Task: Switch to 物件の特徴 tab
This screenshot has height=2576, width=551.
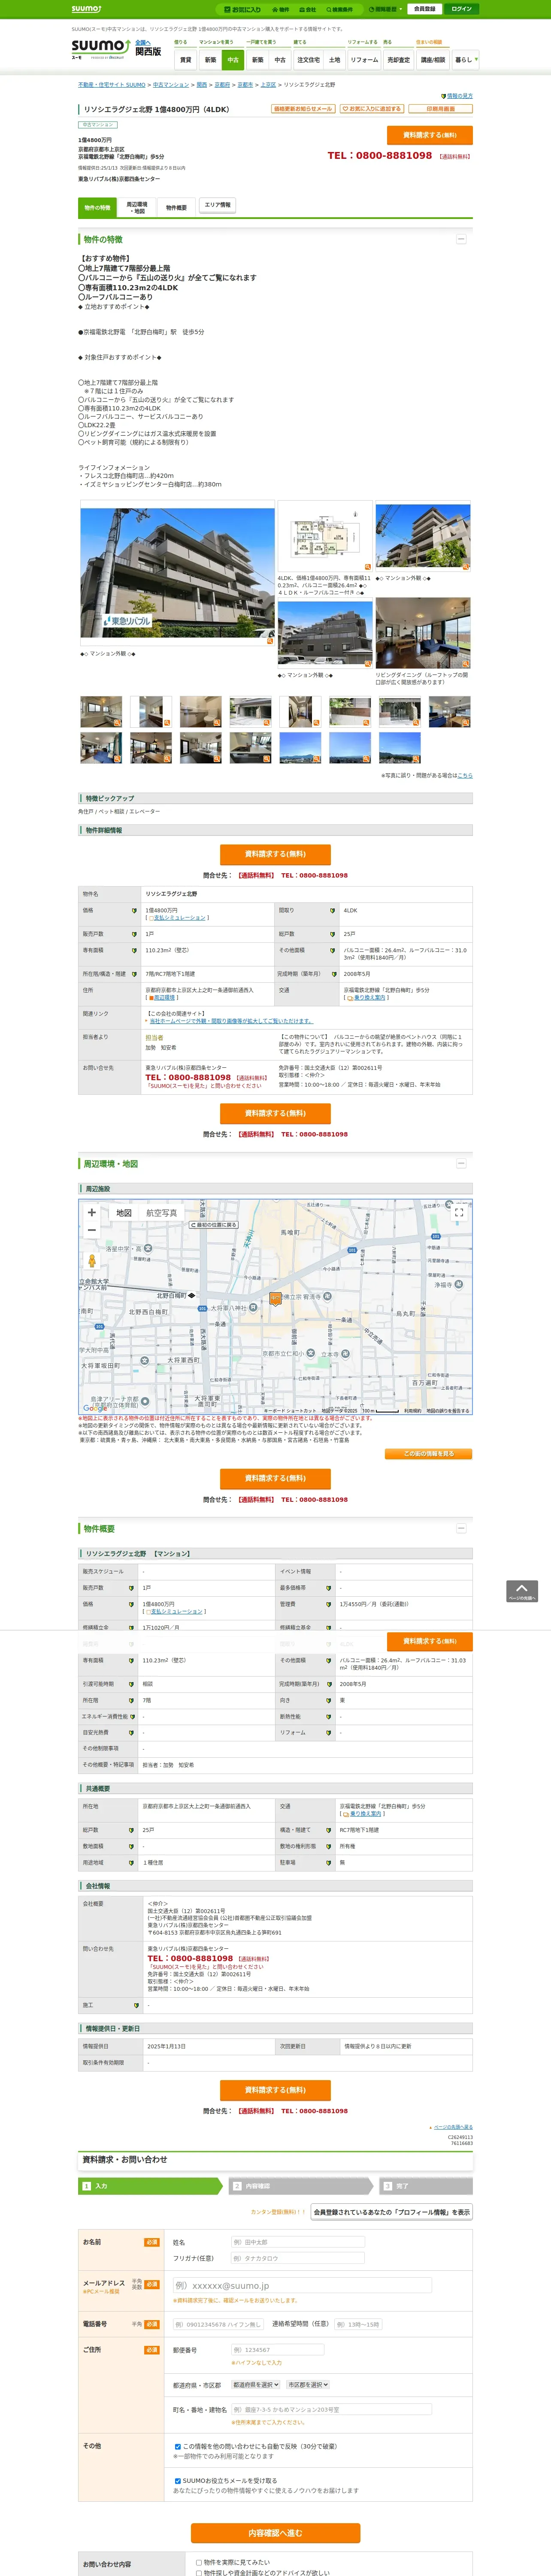Action: tap(97, 208)
